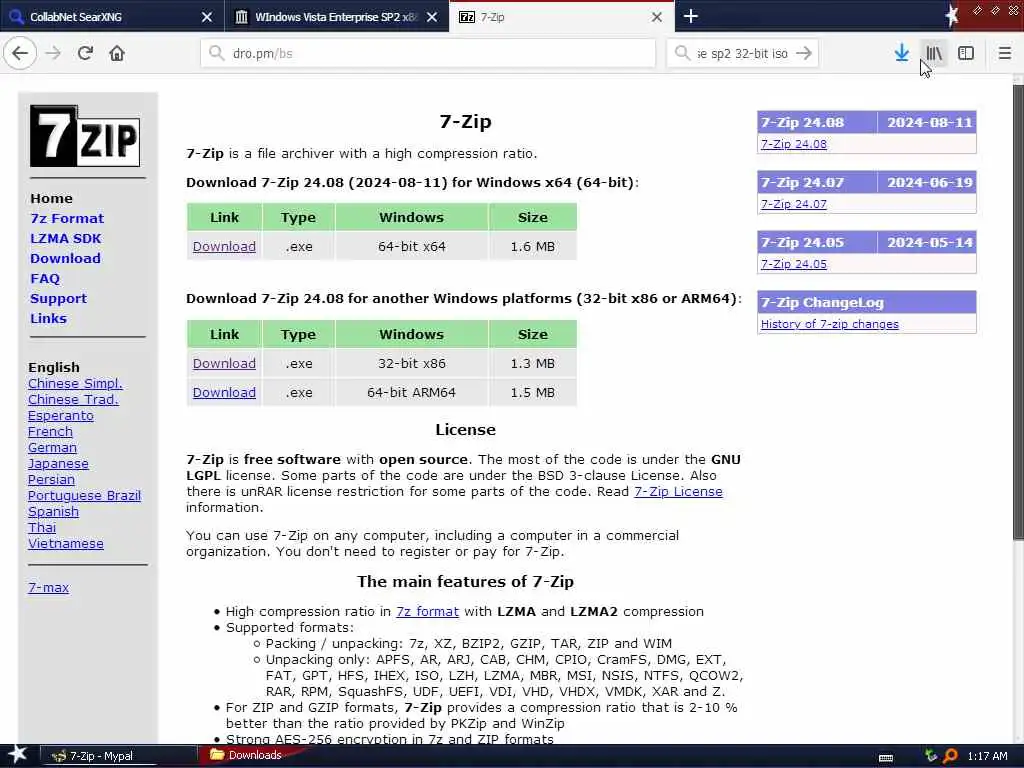This screenshot has width=1024, height=768.
Task: Open the hamburger application menu
Action: (x=1004, y=53)
